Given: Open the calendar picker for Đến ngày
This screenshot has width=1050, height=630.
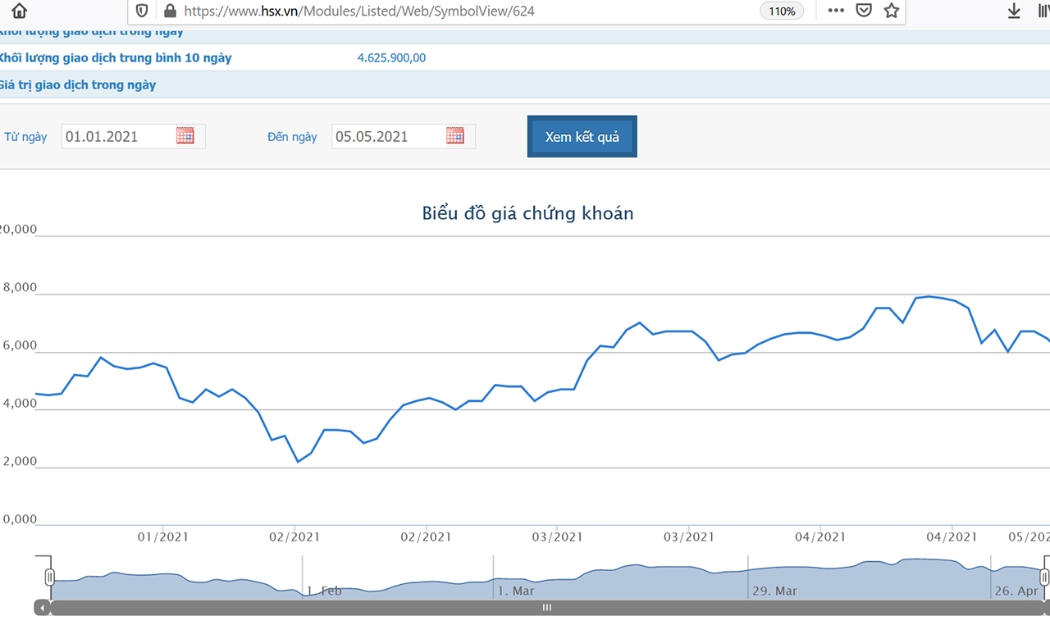Looking at the screenshot, I should 455,136.
